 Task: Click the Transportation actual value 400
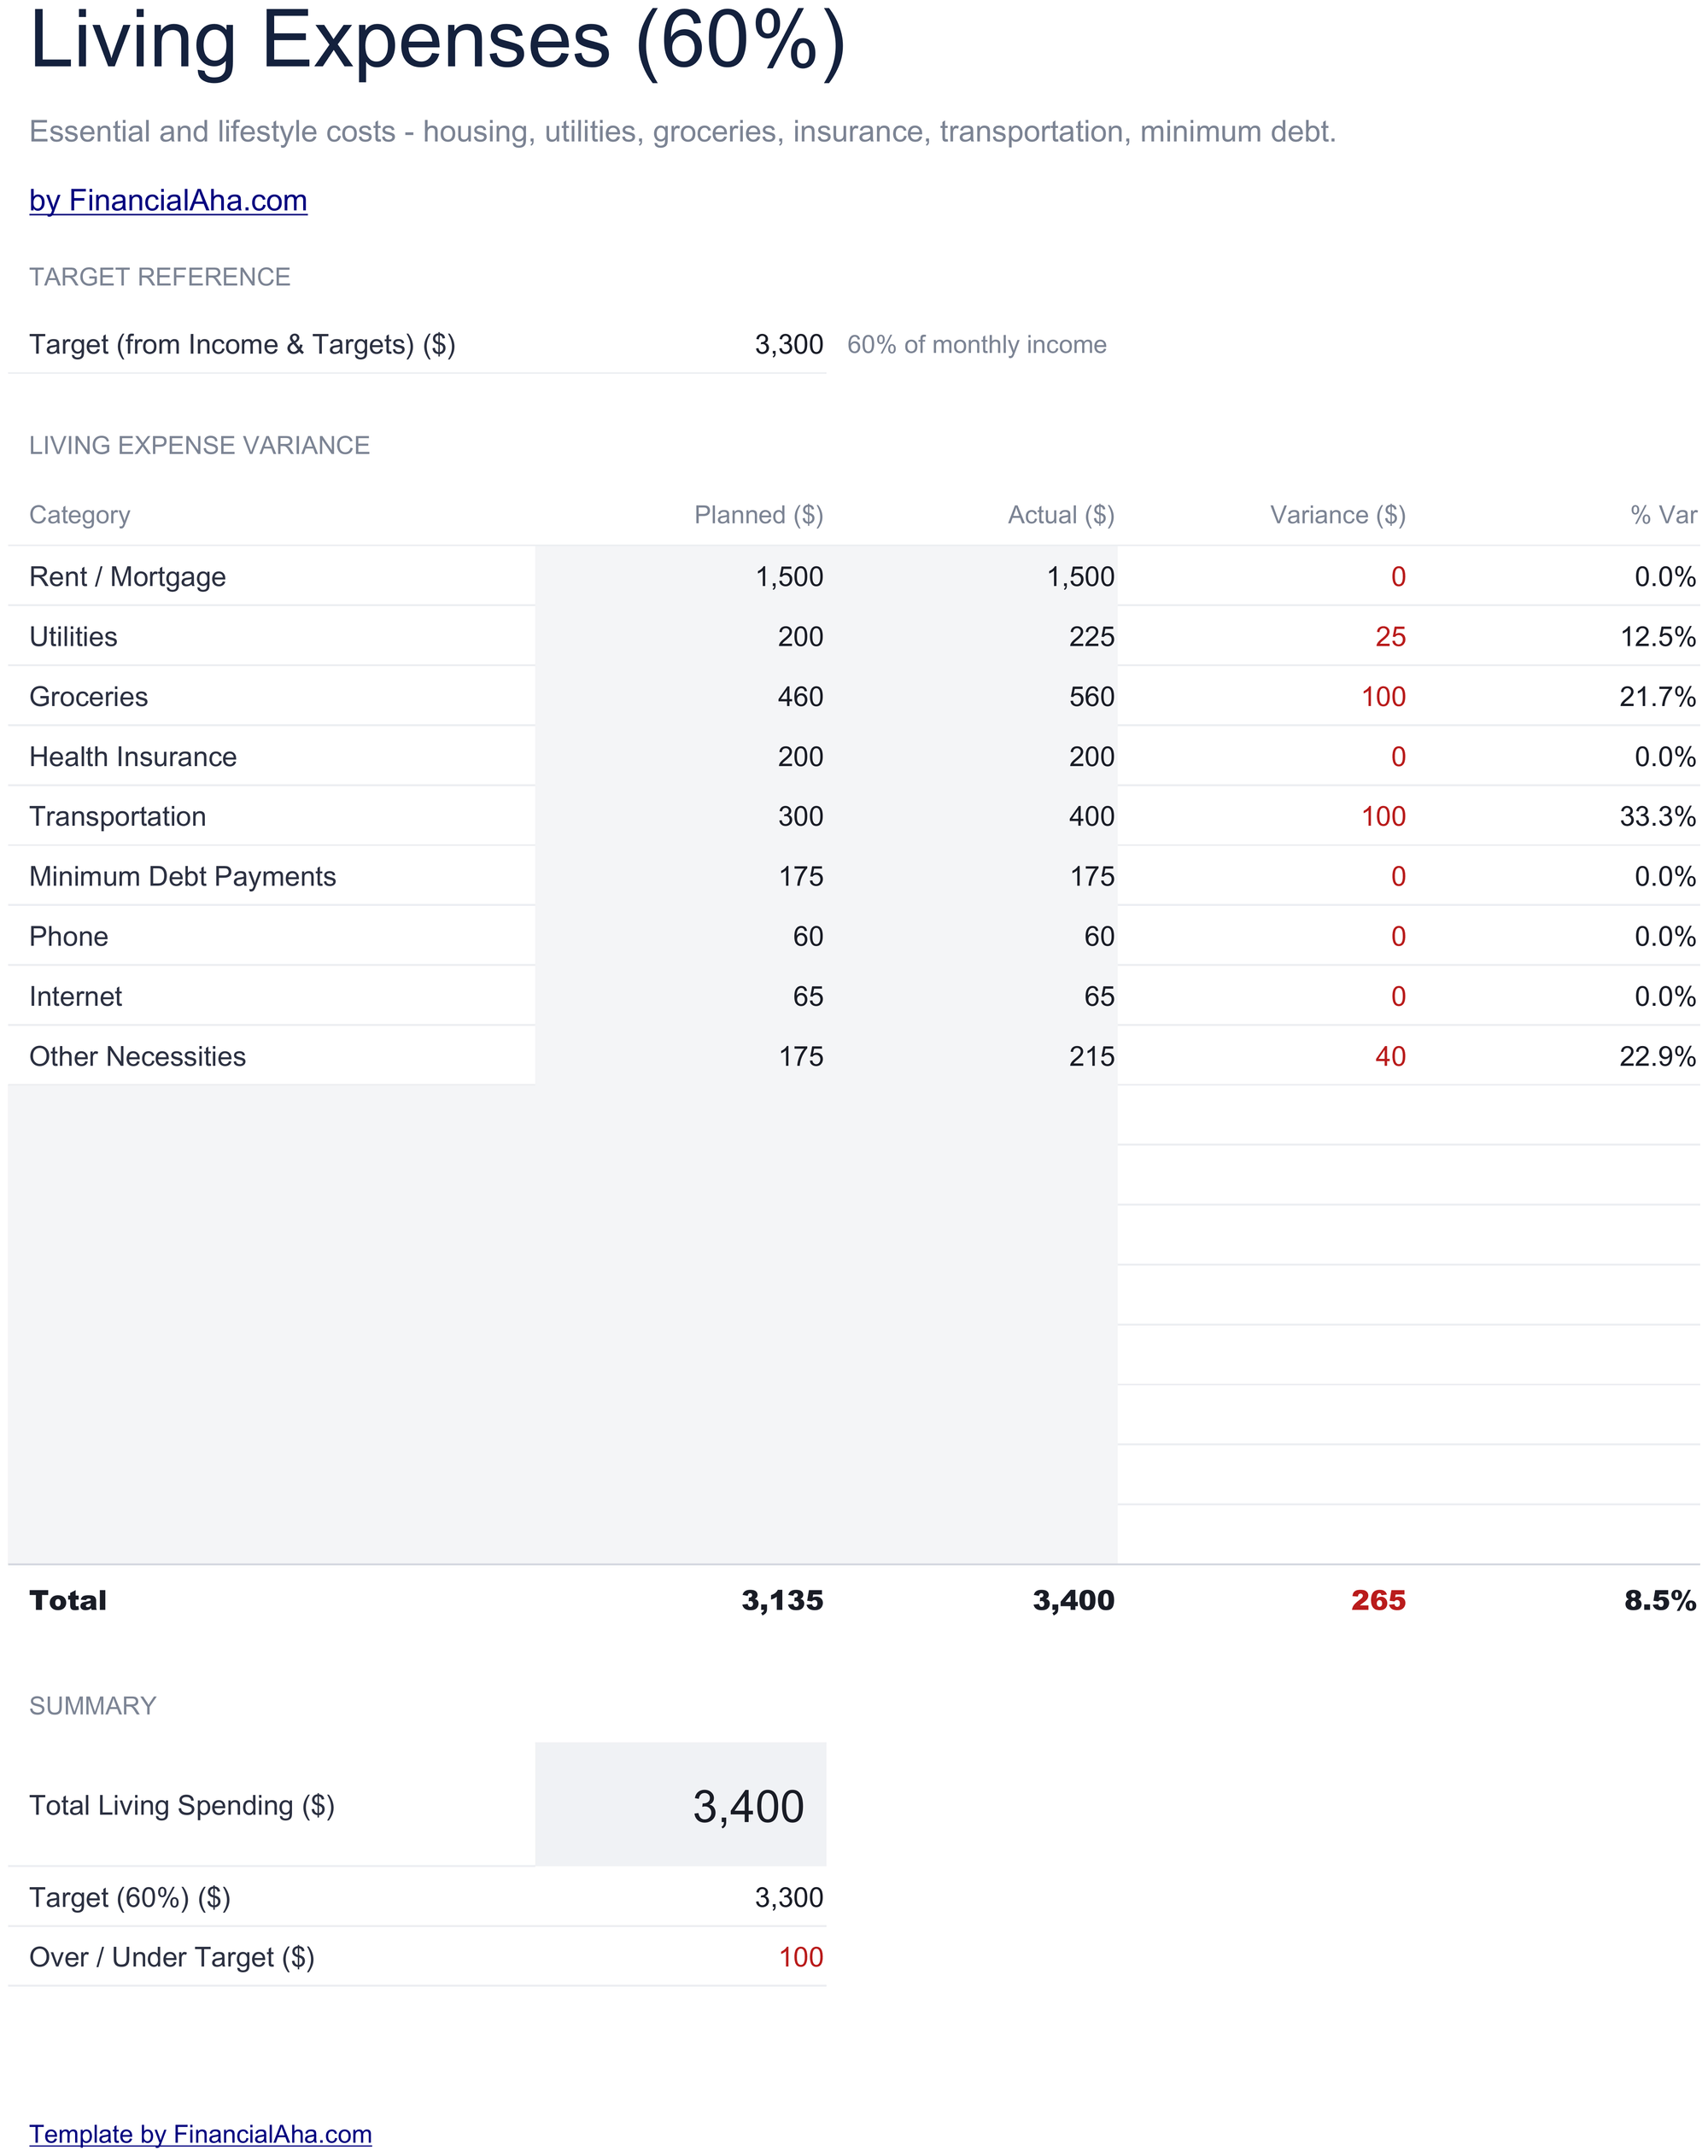(1092, 817)
